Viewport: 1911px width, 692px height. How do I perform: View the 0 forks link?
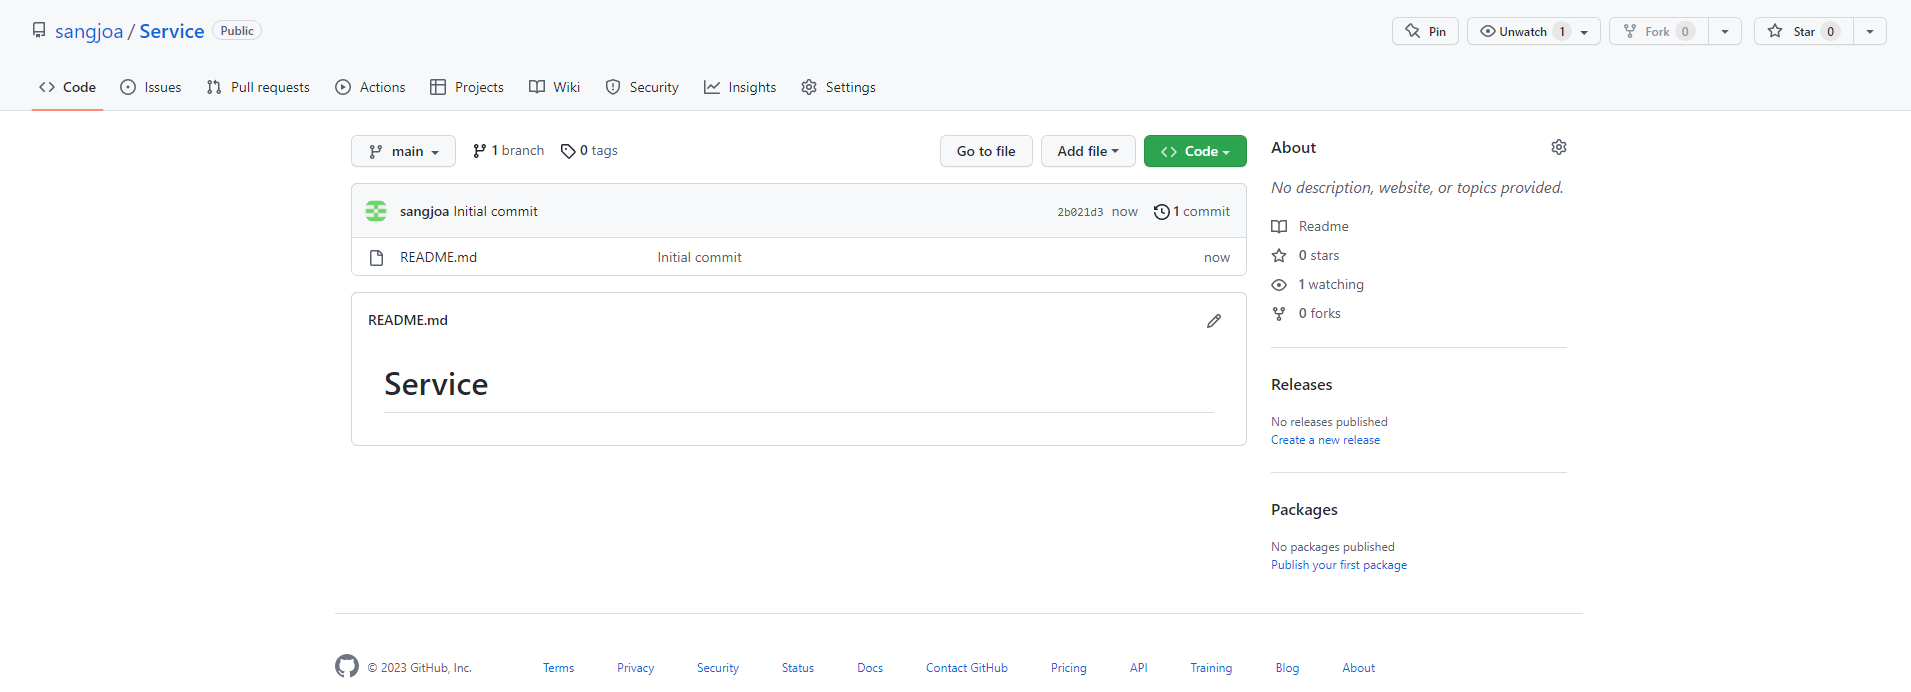point(1319,313)
